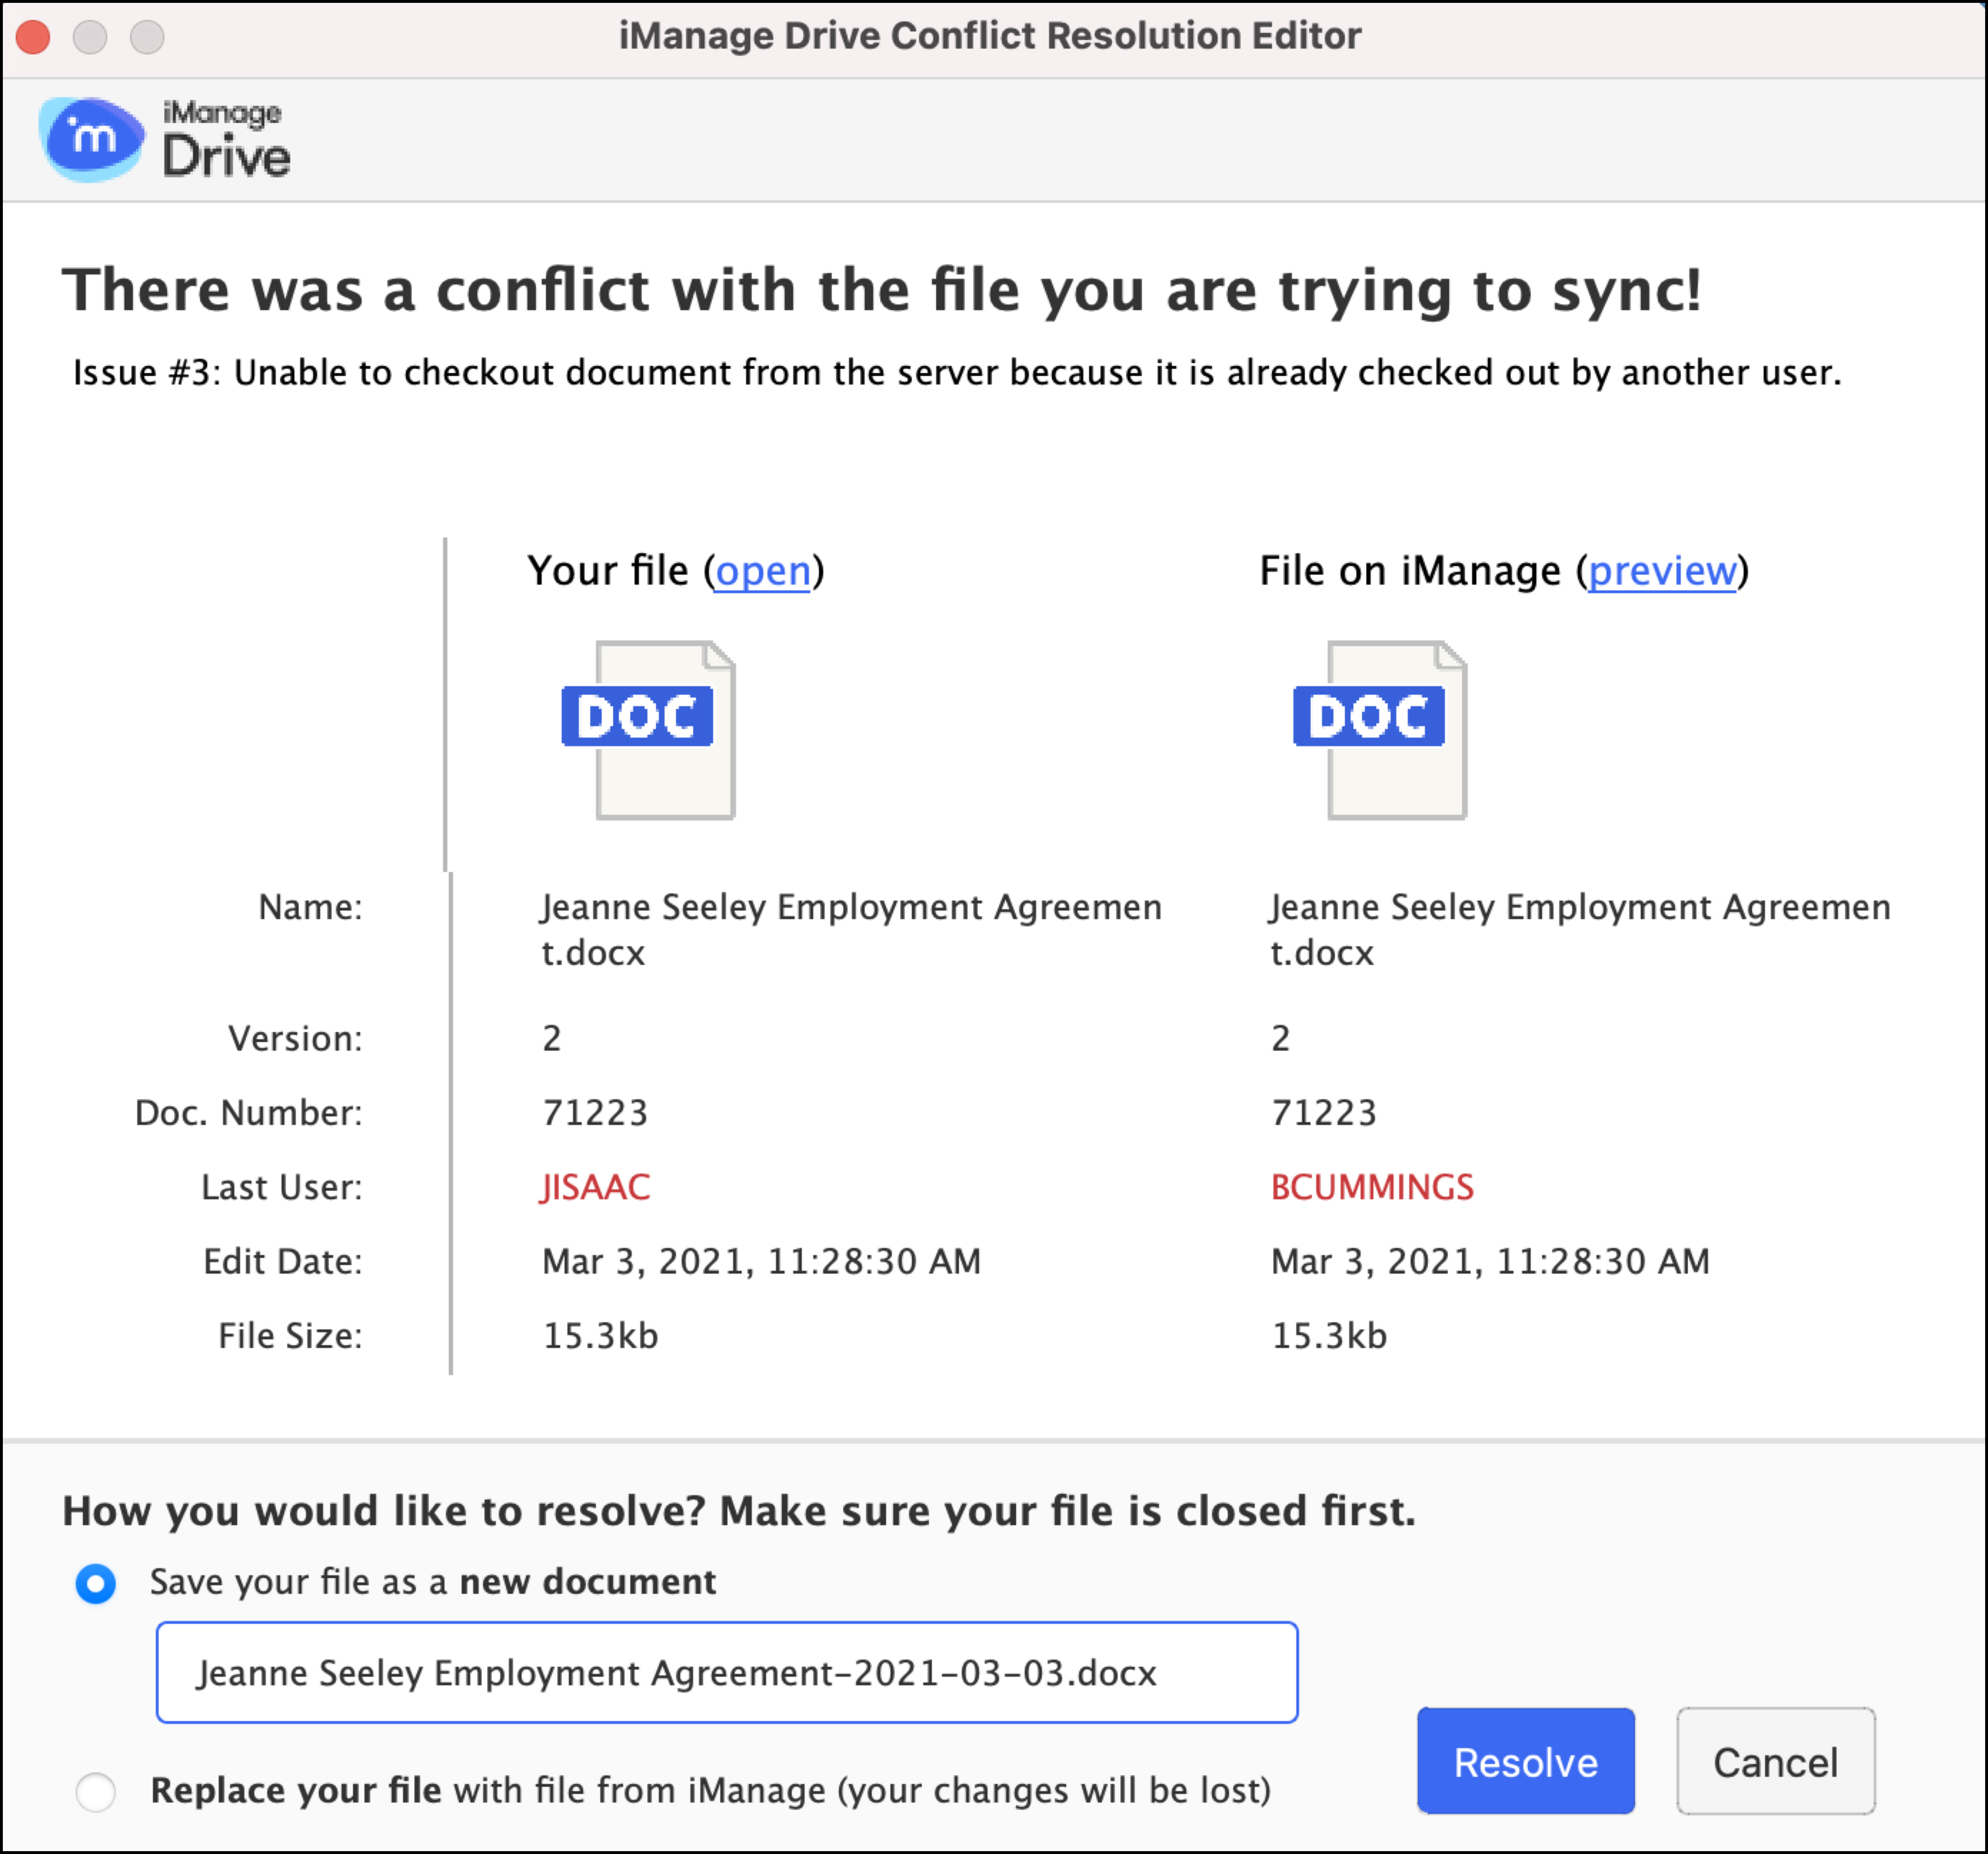Click the window title bar text
This screenshot has height=1854, width=1988.
coord(989,36)
